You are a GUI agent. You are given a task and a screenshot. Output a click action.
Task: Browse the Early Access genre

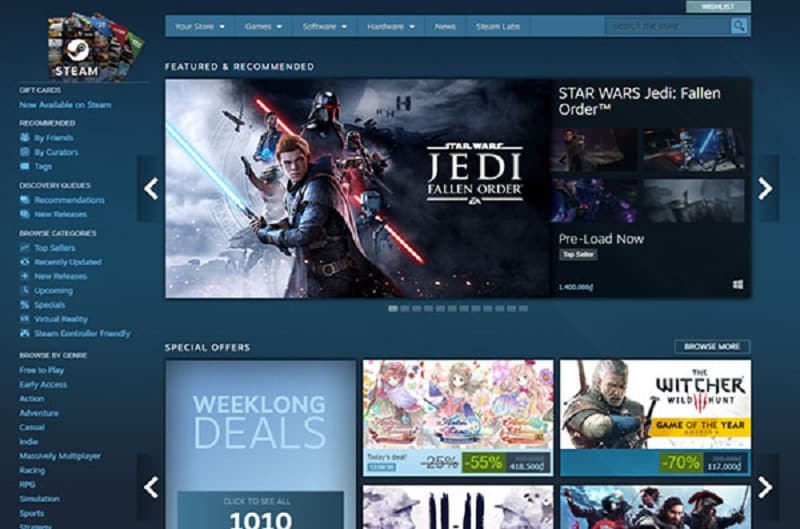[43, 384]
